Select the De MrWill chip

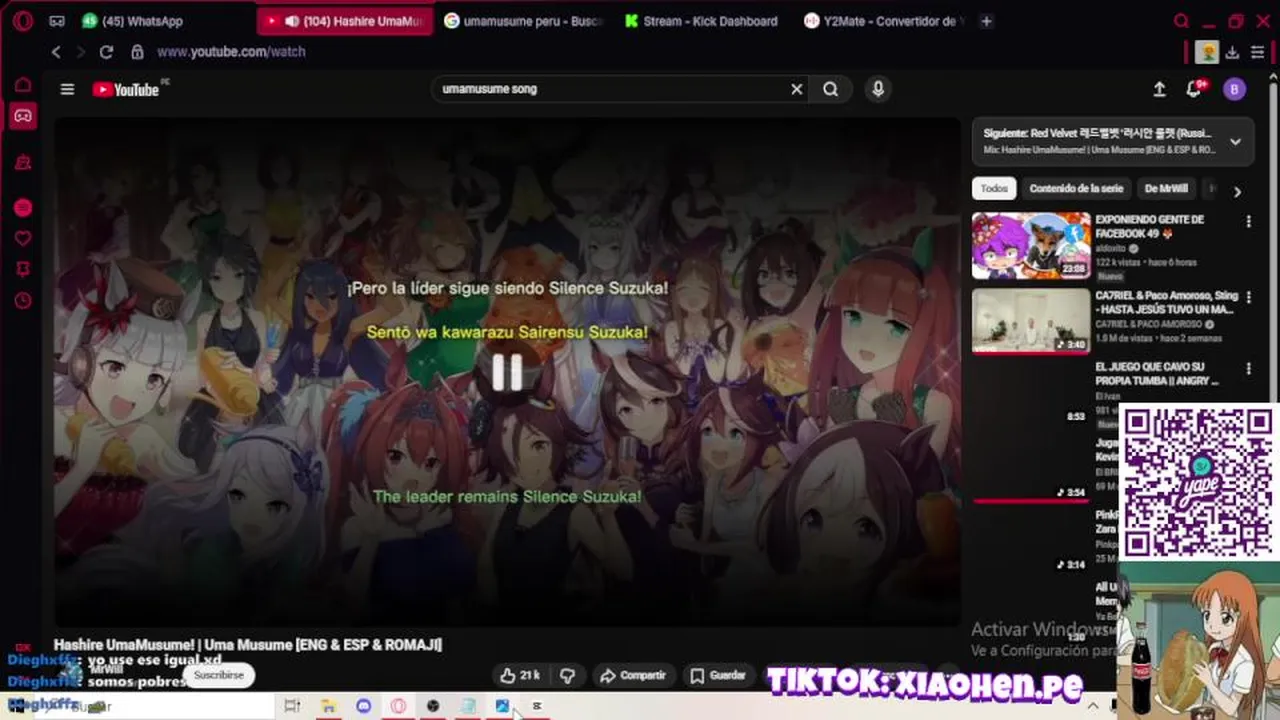click(1166, 188)
